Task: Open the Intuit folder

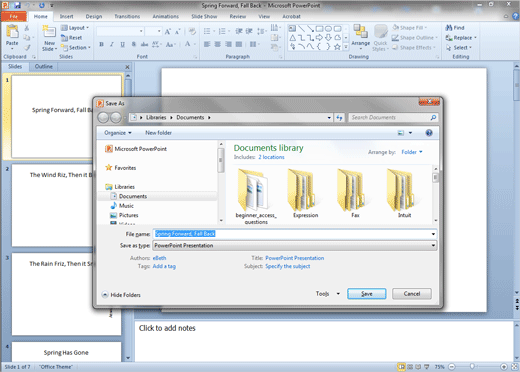Action: (x=404, y=194)
